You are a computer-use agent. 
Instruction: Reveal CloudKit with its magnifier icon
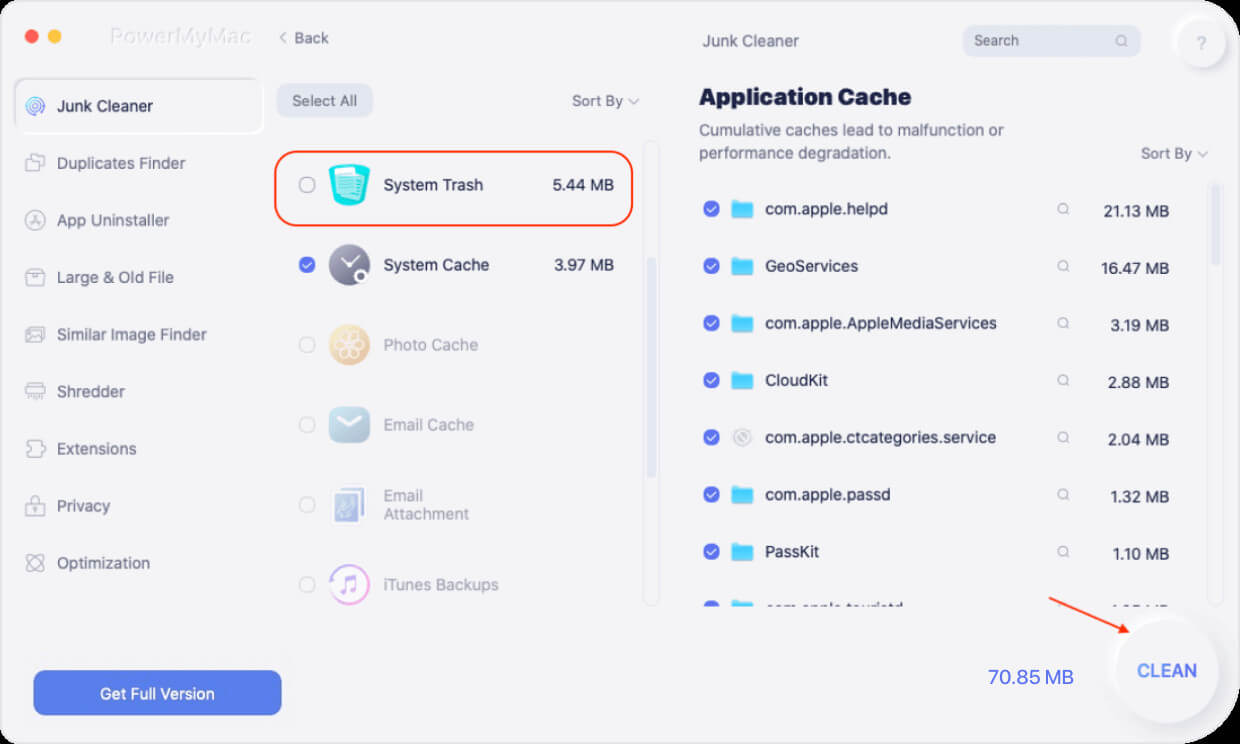coord(1063,380)
